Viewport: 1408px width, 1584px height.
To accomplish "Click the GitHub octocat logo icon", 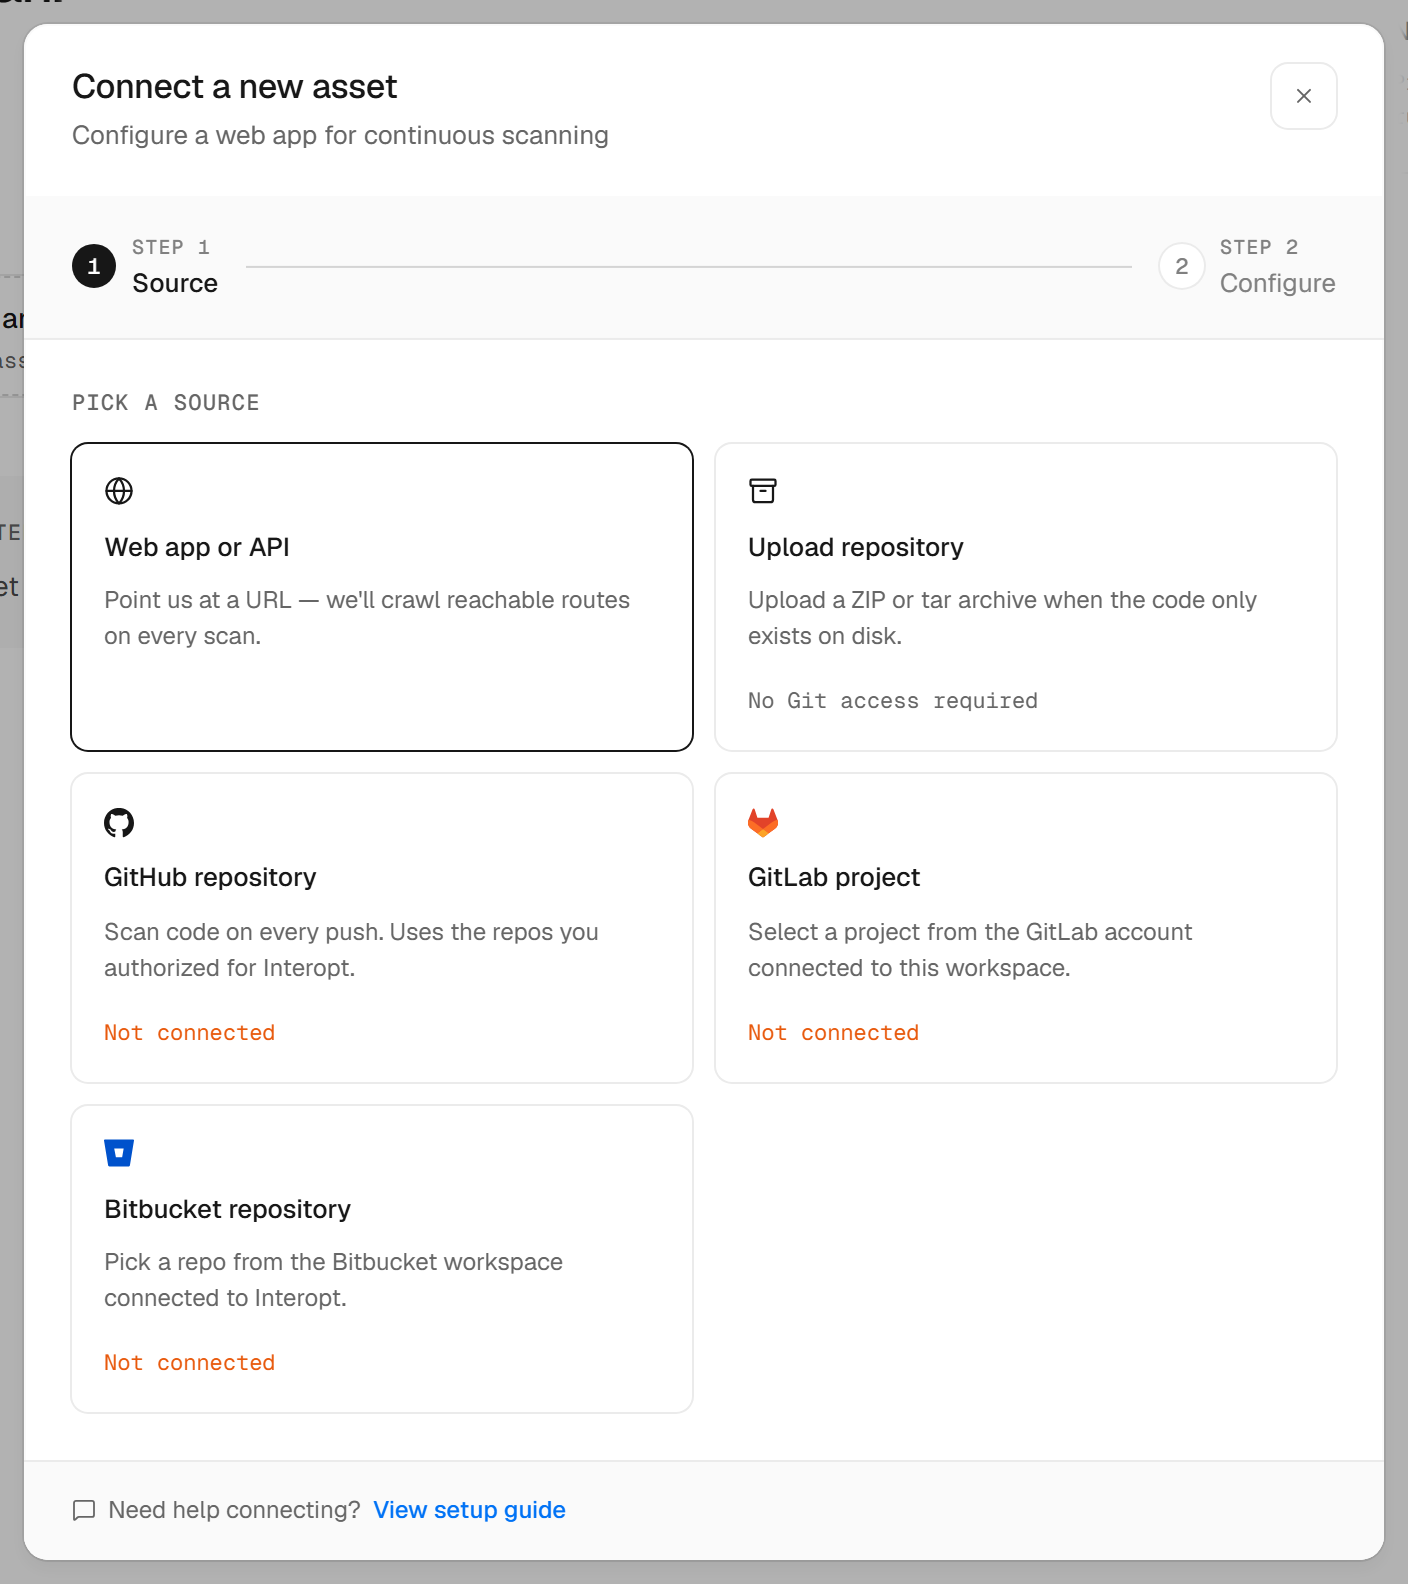I will [x=119, y=823].
